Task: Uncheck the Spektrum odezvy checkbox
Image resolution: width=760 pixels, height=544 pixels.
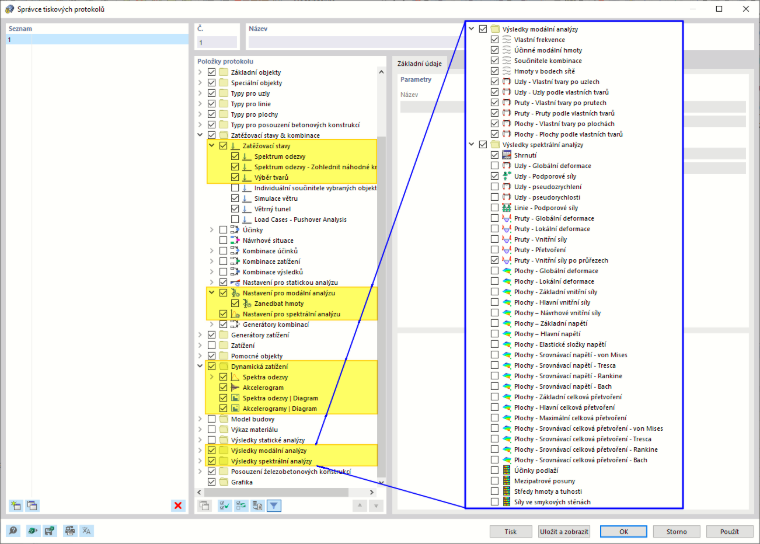Action: tap(235, 156)
